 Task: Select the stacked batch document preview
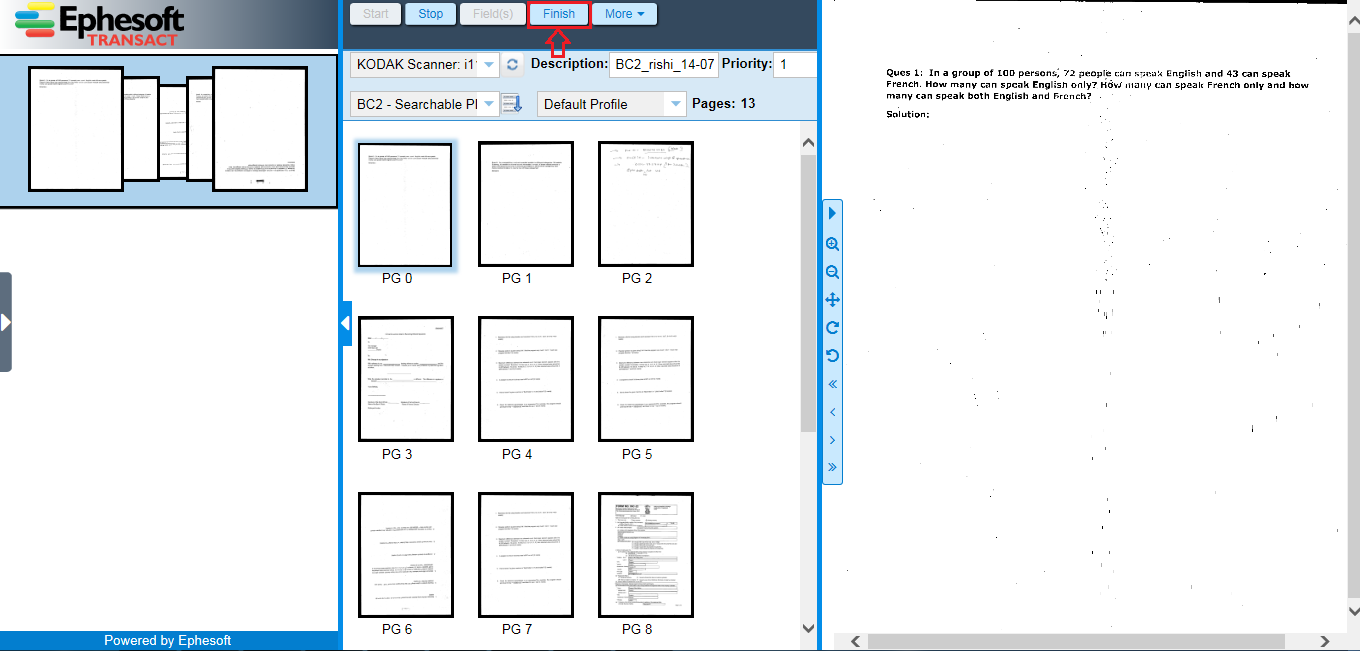[x=168, y=129]
